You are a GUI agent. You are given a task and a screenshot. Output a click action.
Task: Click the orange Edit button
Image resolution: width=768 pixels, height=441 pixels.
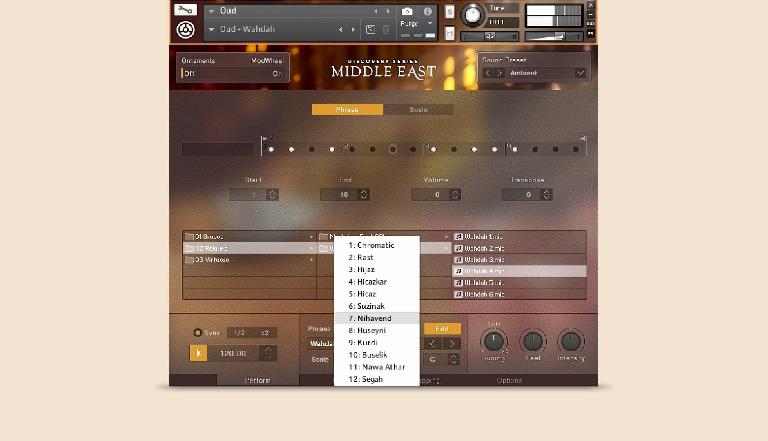pos(442,329)
